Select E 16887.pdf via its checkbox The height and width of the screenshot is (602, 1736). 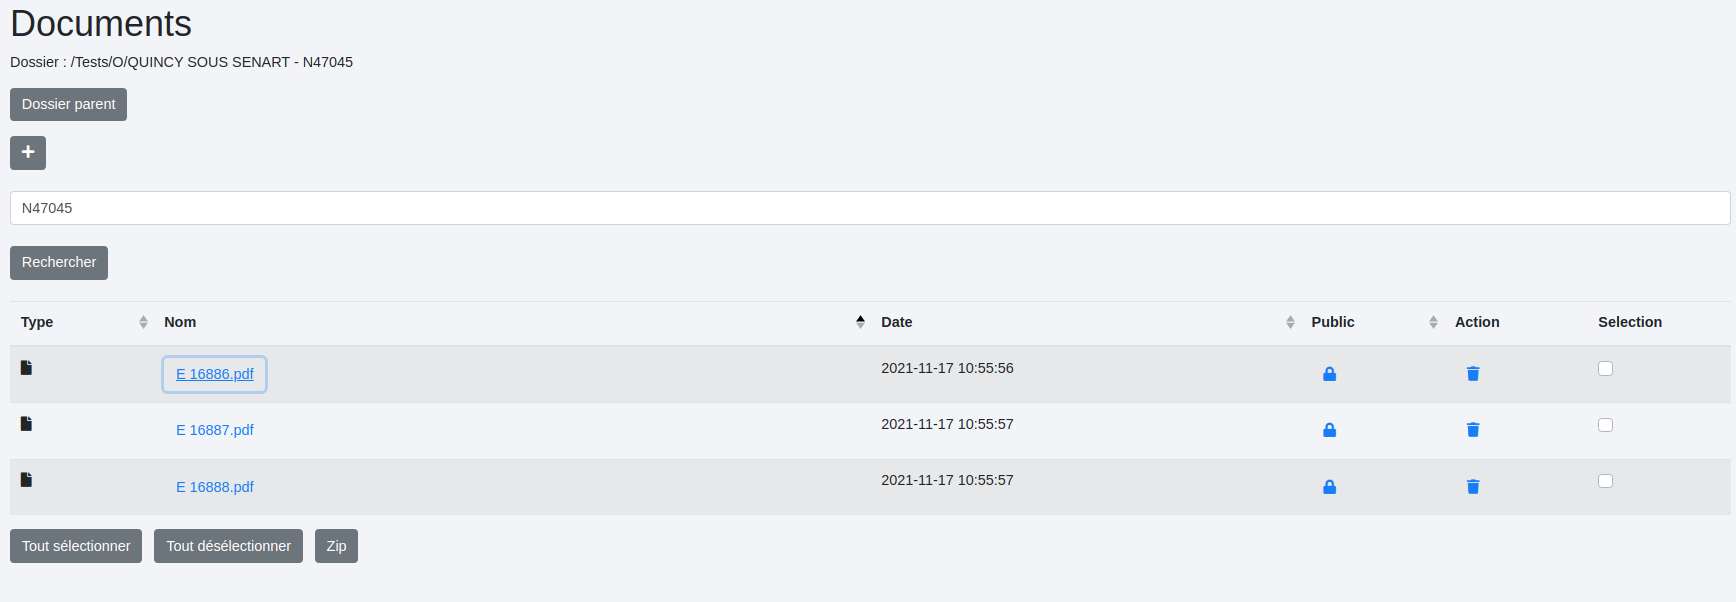click(x=1605, y=425)
